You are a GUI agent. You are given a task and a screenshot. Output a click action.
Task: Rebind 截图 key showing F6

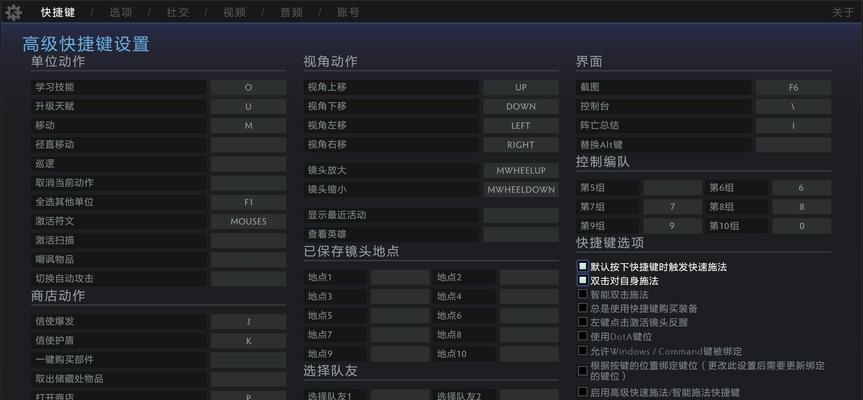tap(793, 87)
